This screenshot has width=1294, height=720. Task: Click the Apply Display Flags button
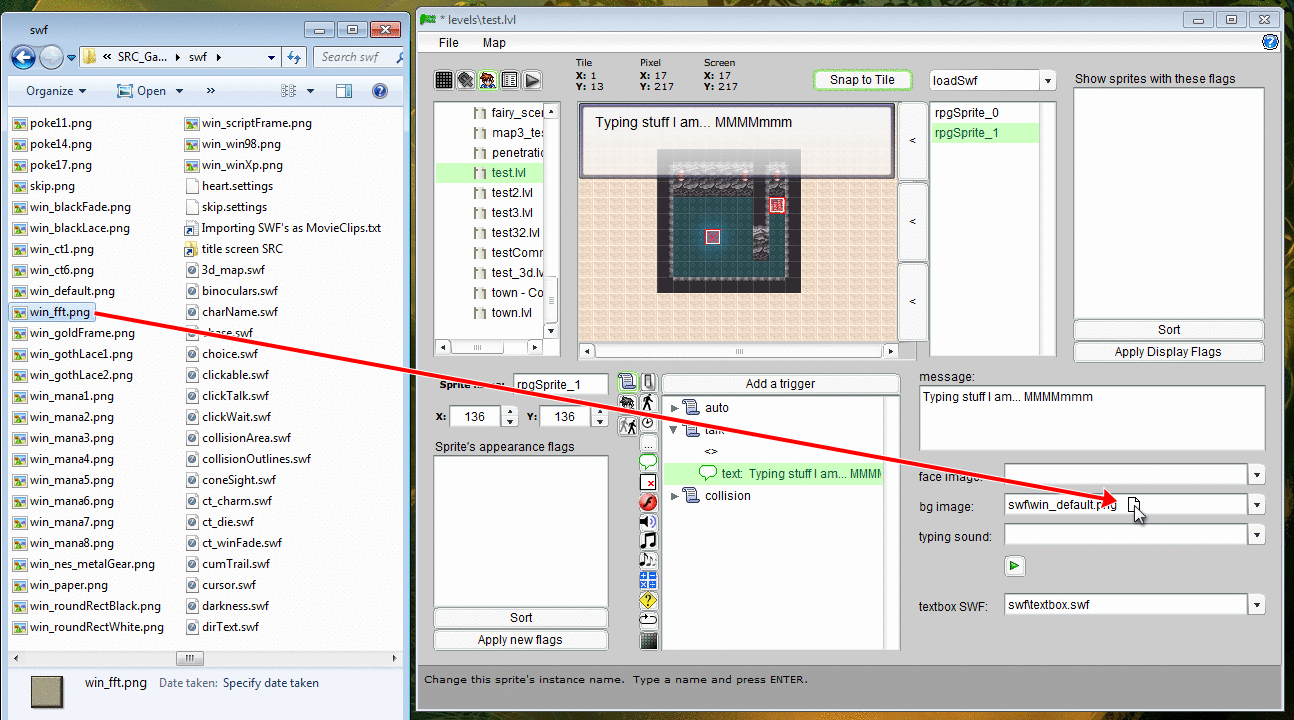coord(1168,352)
